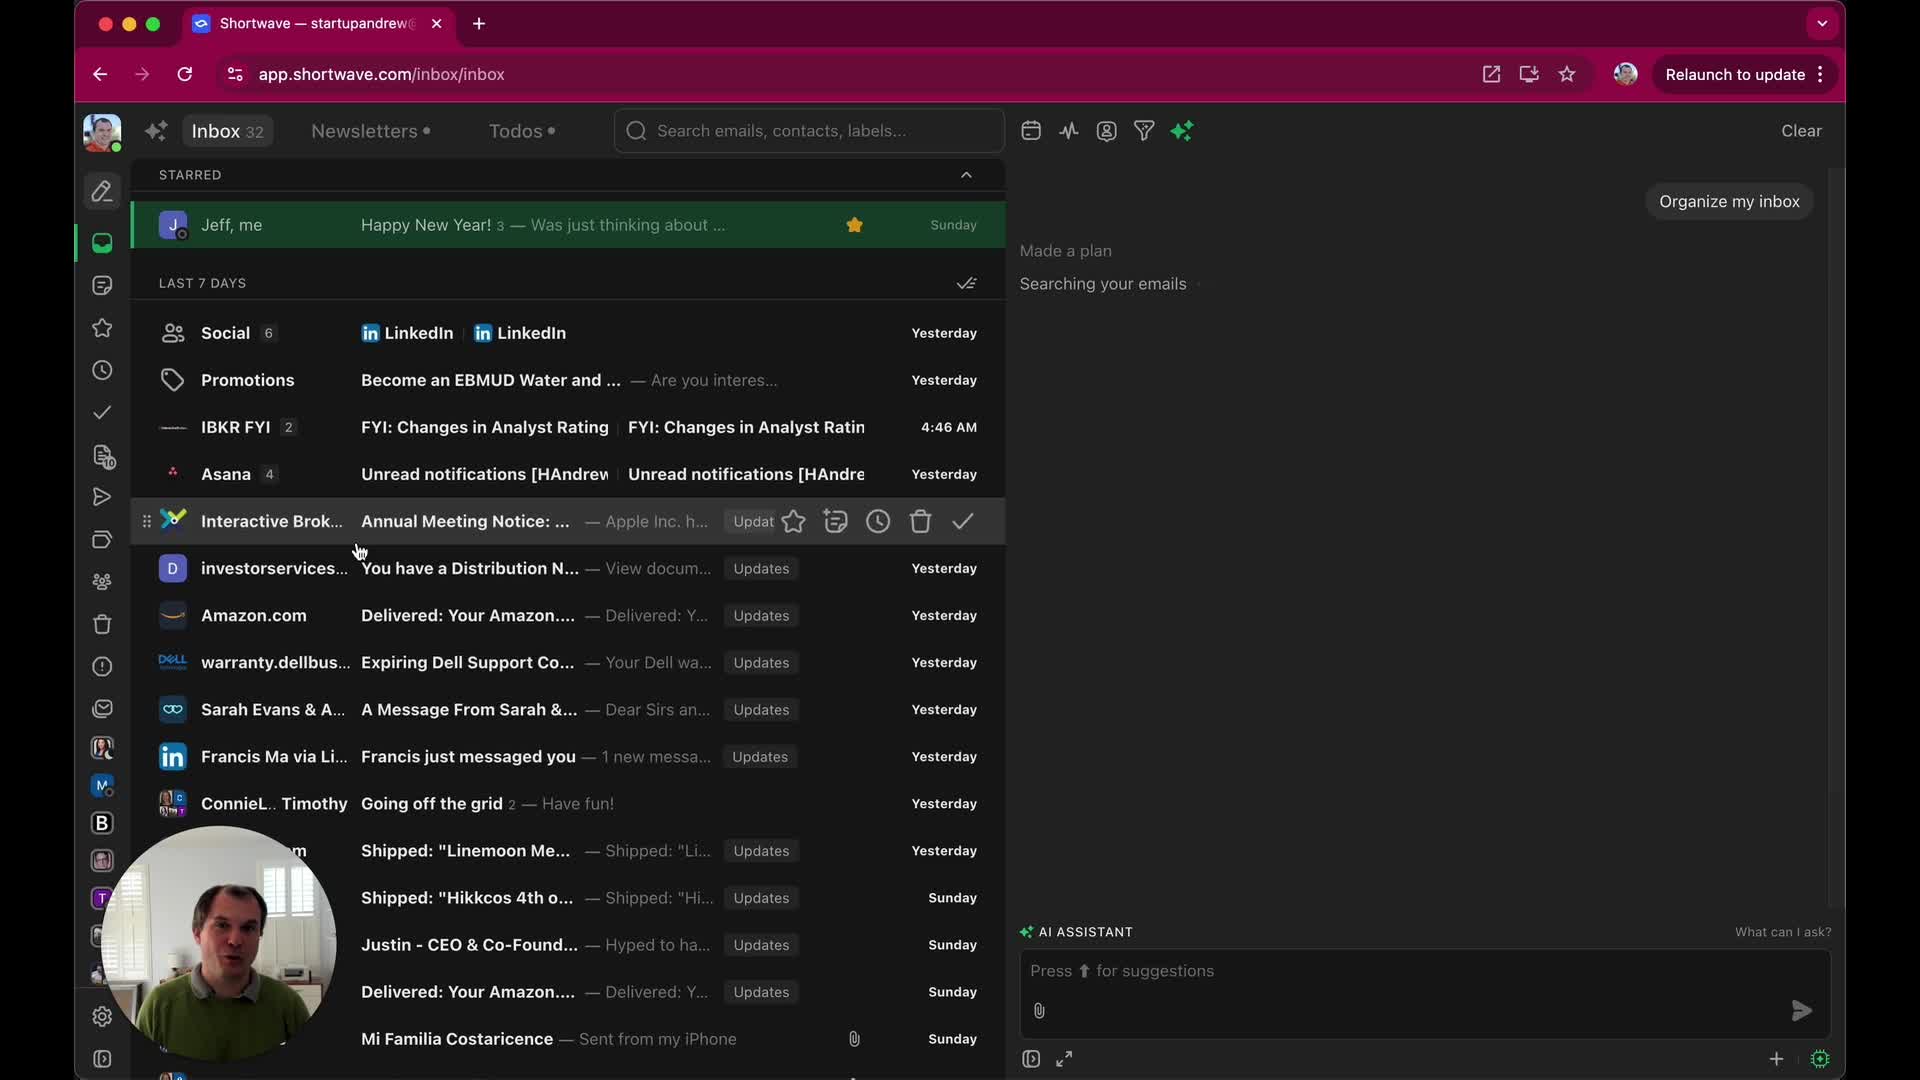Toggle the star on Jeff's email
This screenshot has height=1080, width=1920.
854,225
